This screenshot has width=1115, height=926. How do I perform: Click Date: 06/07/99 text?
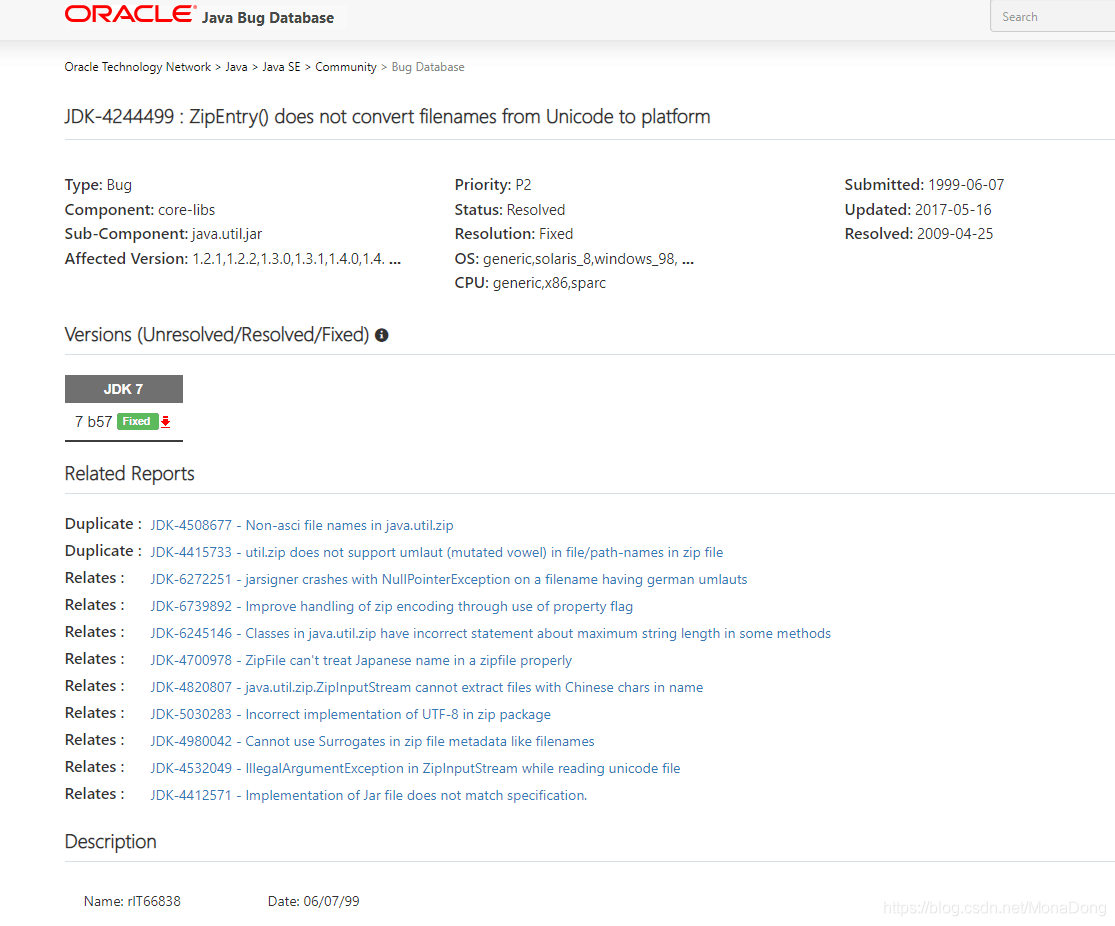point(314,902)
